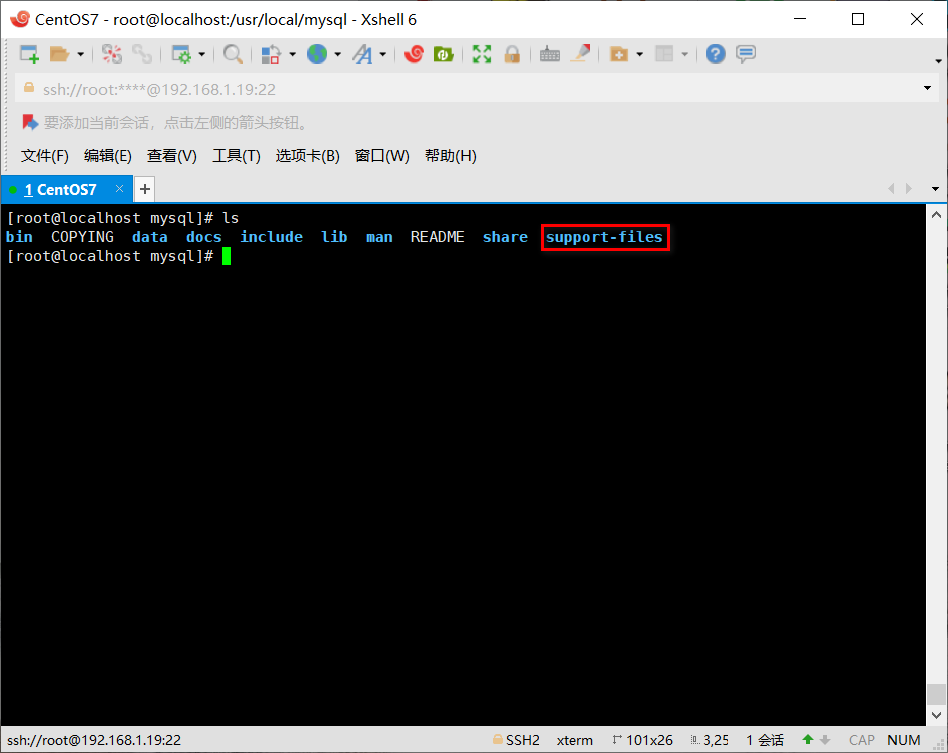Add a new tab with plus button
The image size is (948, 753).
(x=144, y=189)
